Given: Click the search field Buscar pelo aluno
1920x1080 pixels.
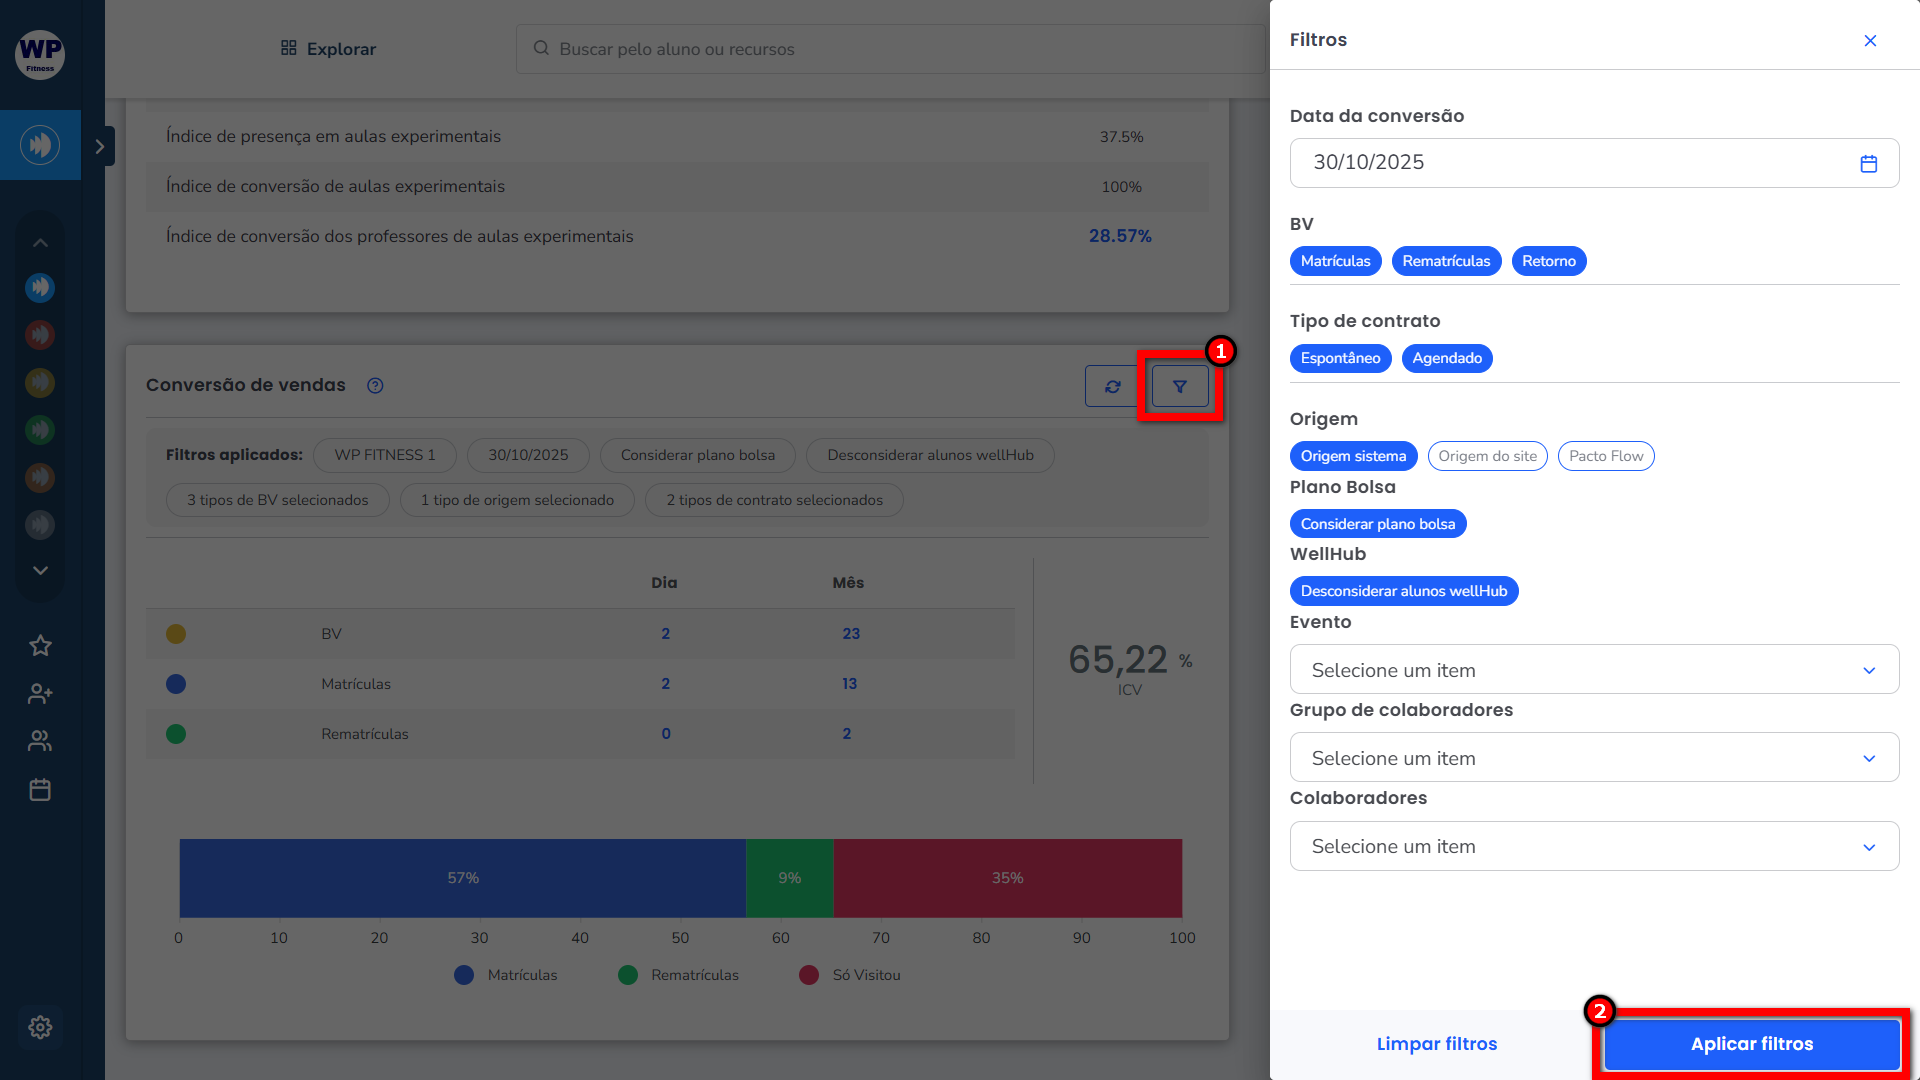Looking at the screenshot, I should (x=890, y=49).
